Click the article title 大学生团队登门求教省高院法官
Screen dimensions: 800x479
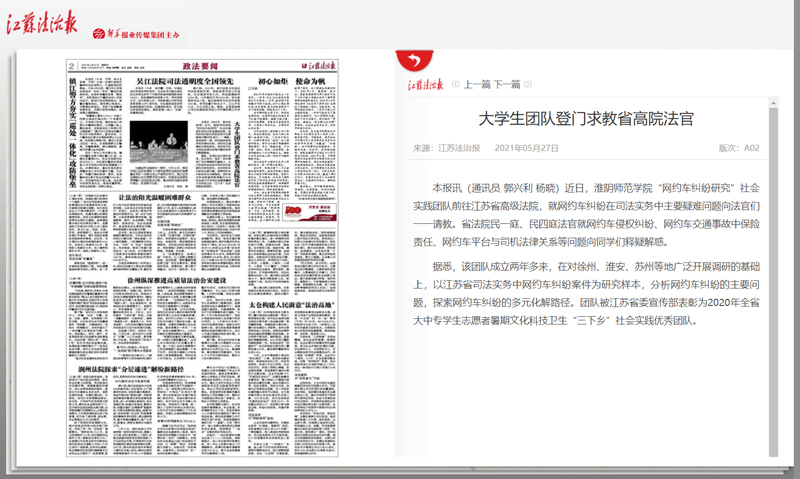click(585, 119)
